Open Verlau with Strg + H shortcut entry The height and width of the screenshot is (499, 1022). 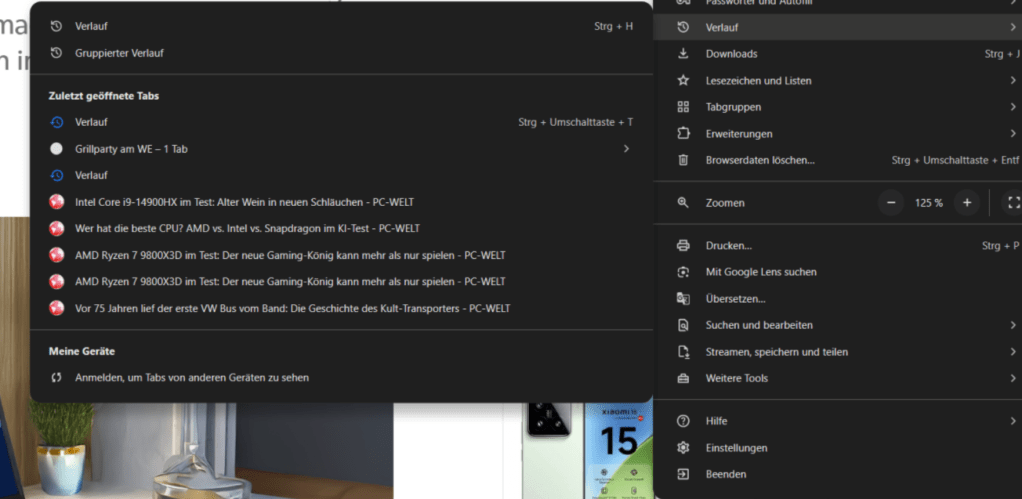pos(341,27)
